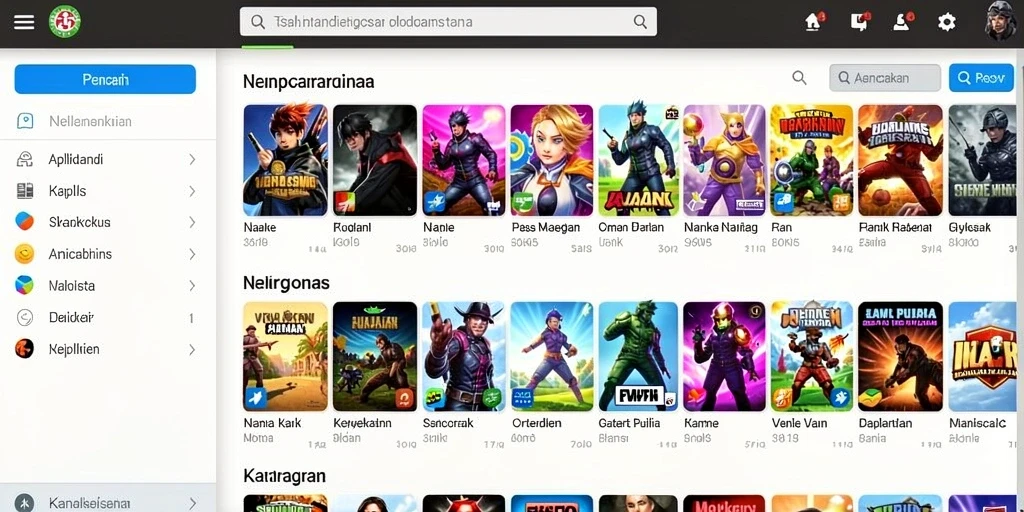Click the Skankckus sidebar icon
1024x512 pixels.
point(24,221)
